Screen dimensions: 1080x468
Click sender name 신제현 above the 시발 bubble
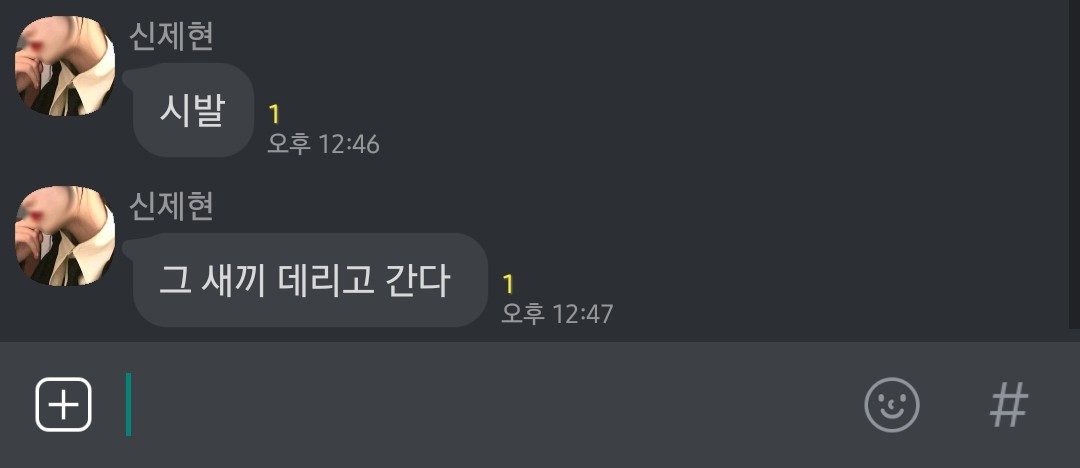172,36
